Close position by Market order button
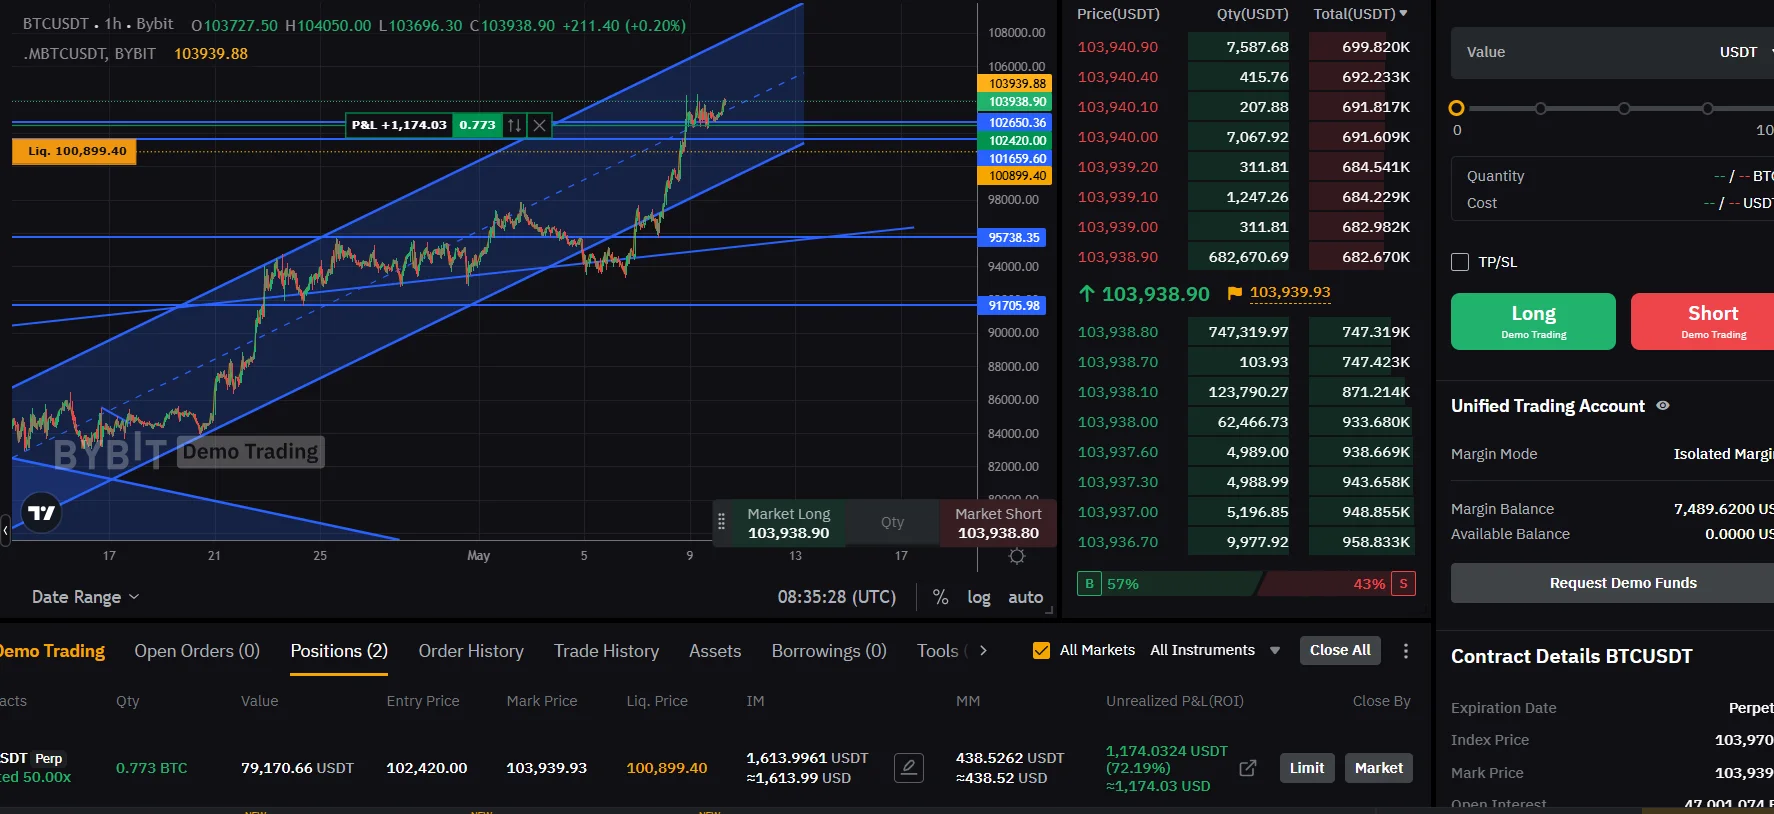The image size is (1774, 814). pos(1379,768)
